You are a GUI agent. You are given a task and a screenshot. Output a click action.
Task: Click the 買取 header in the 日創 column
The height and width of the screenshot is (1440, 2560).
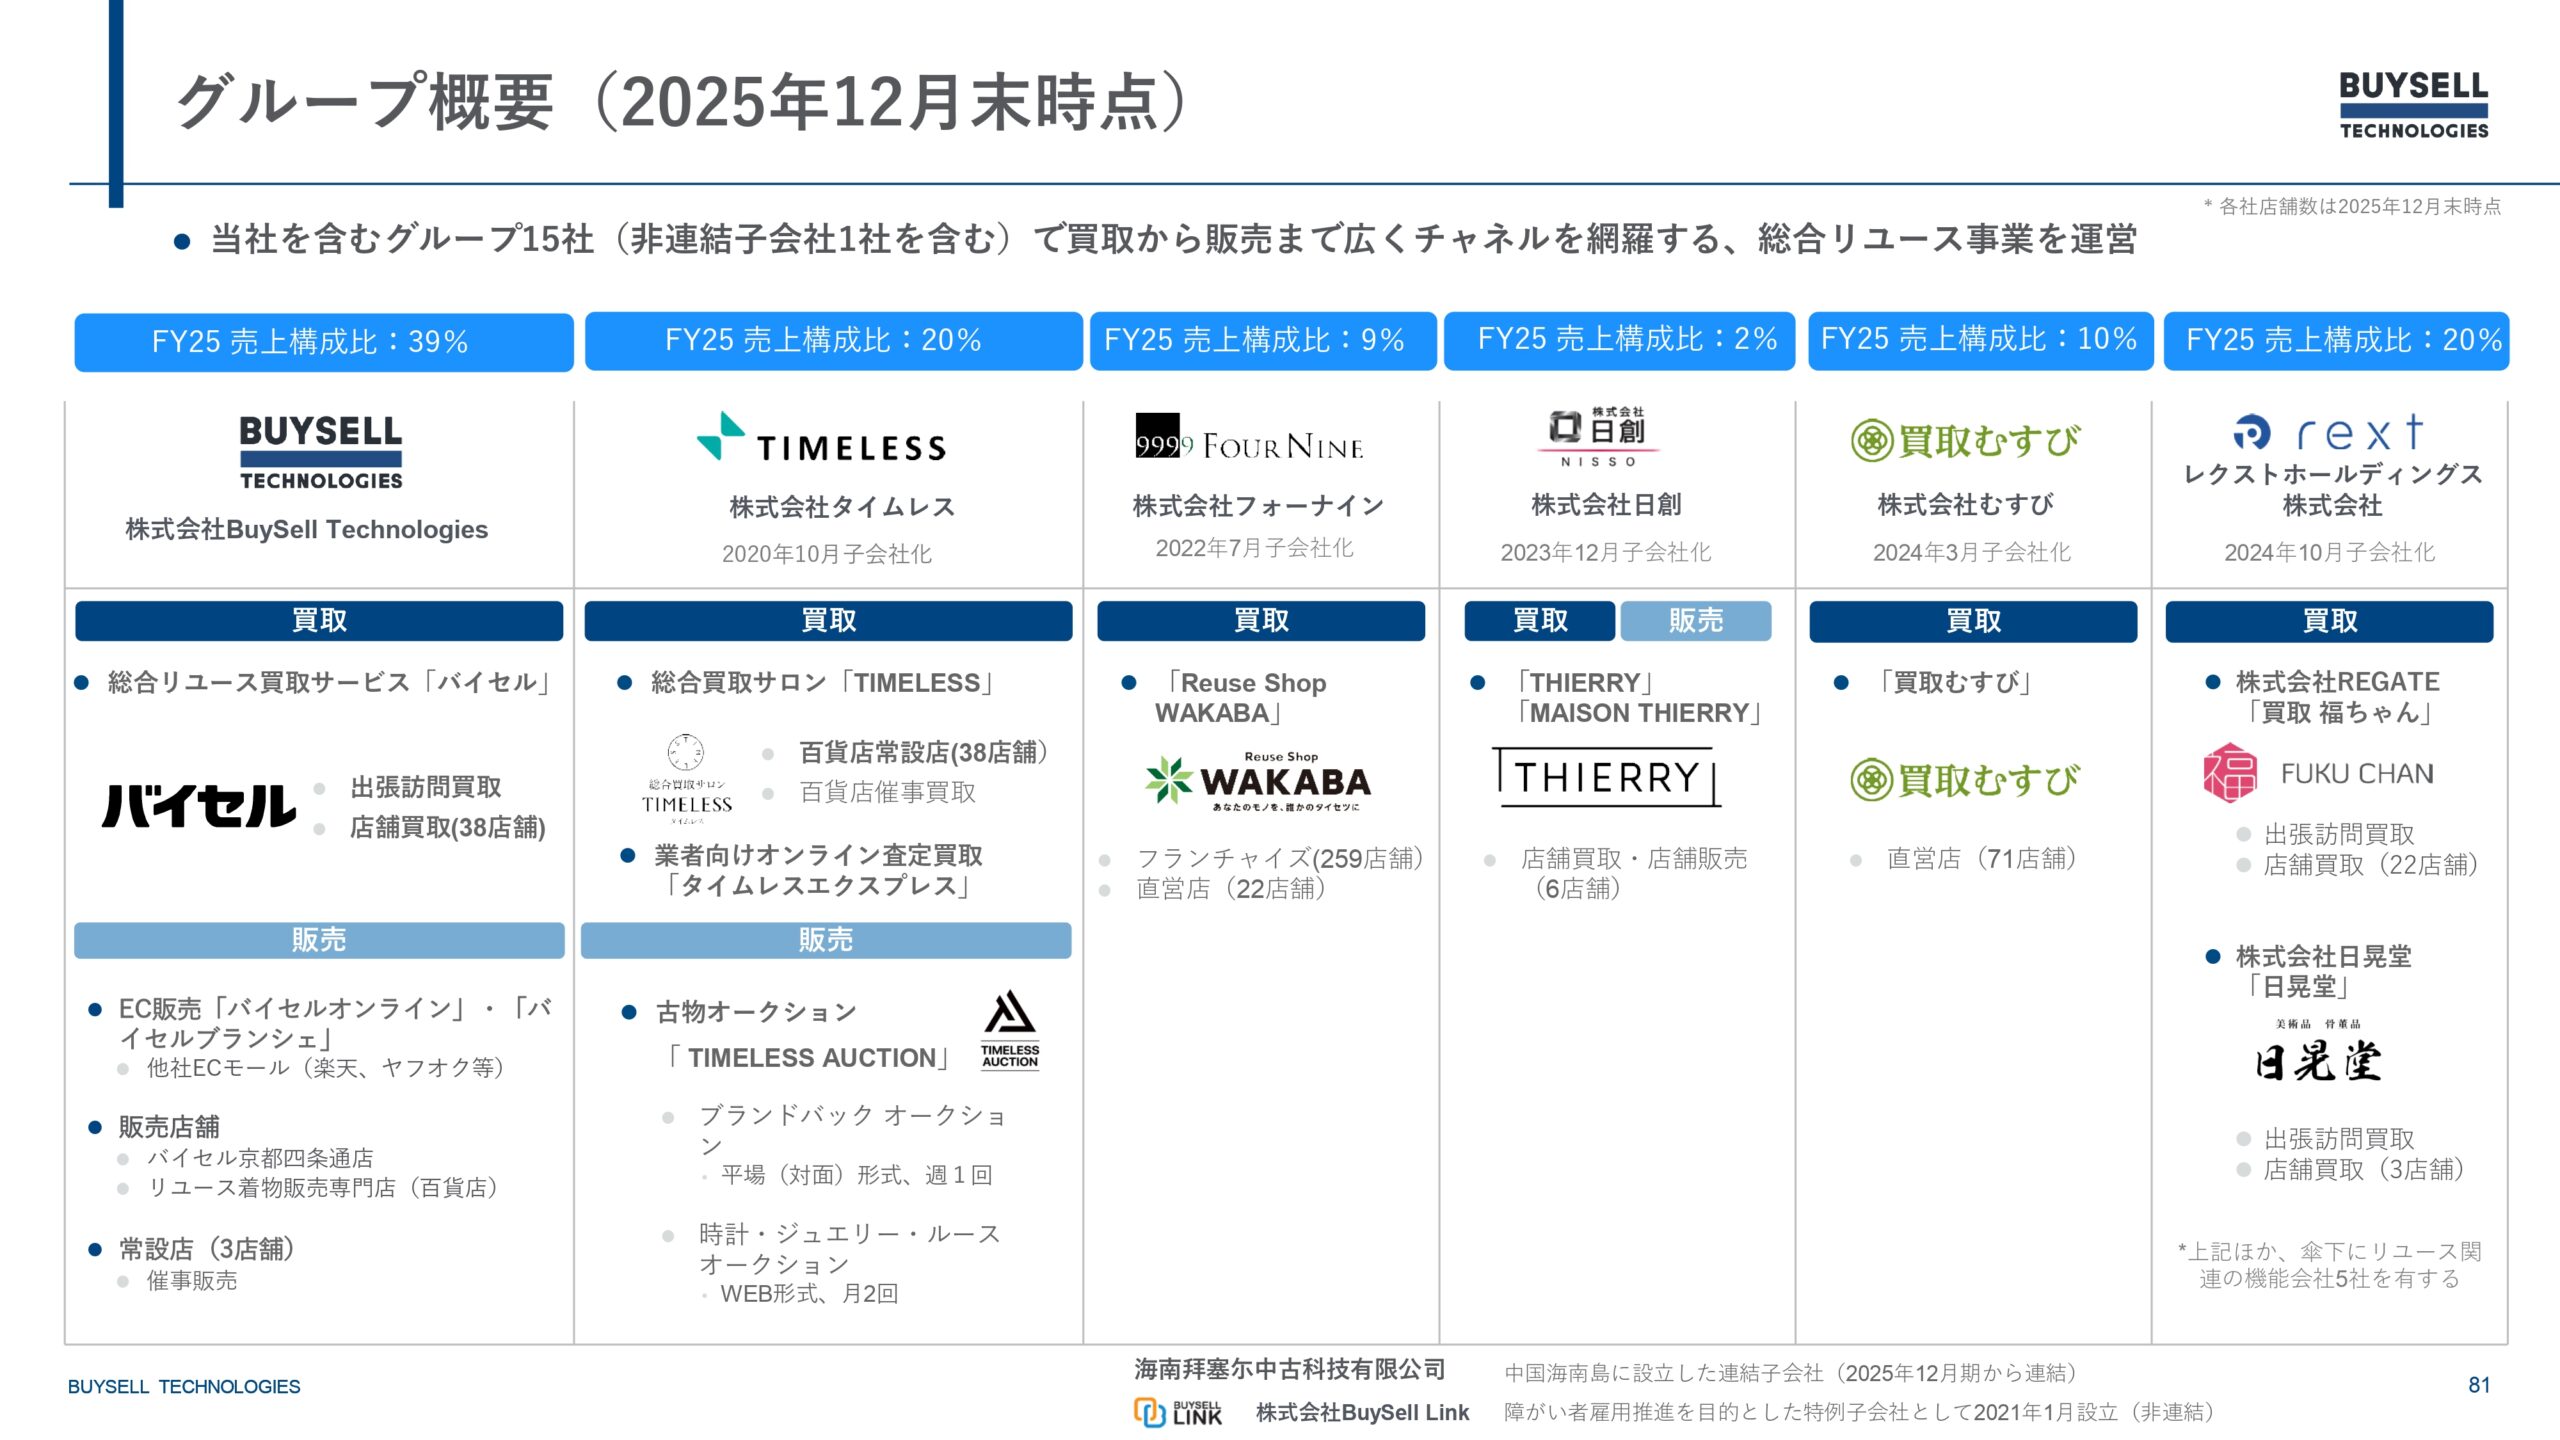(x=1540, y=620)
